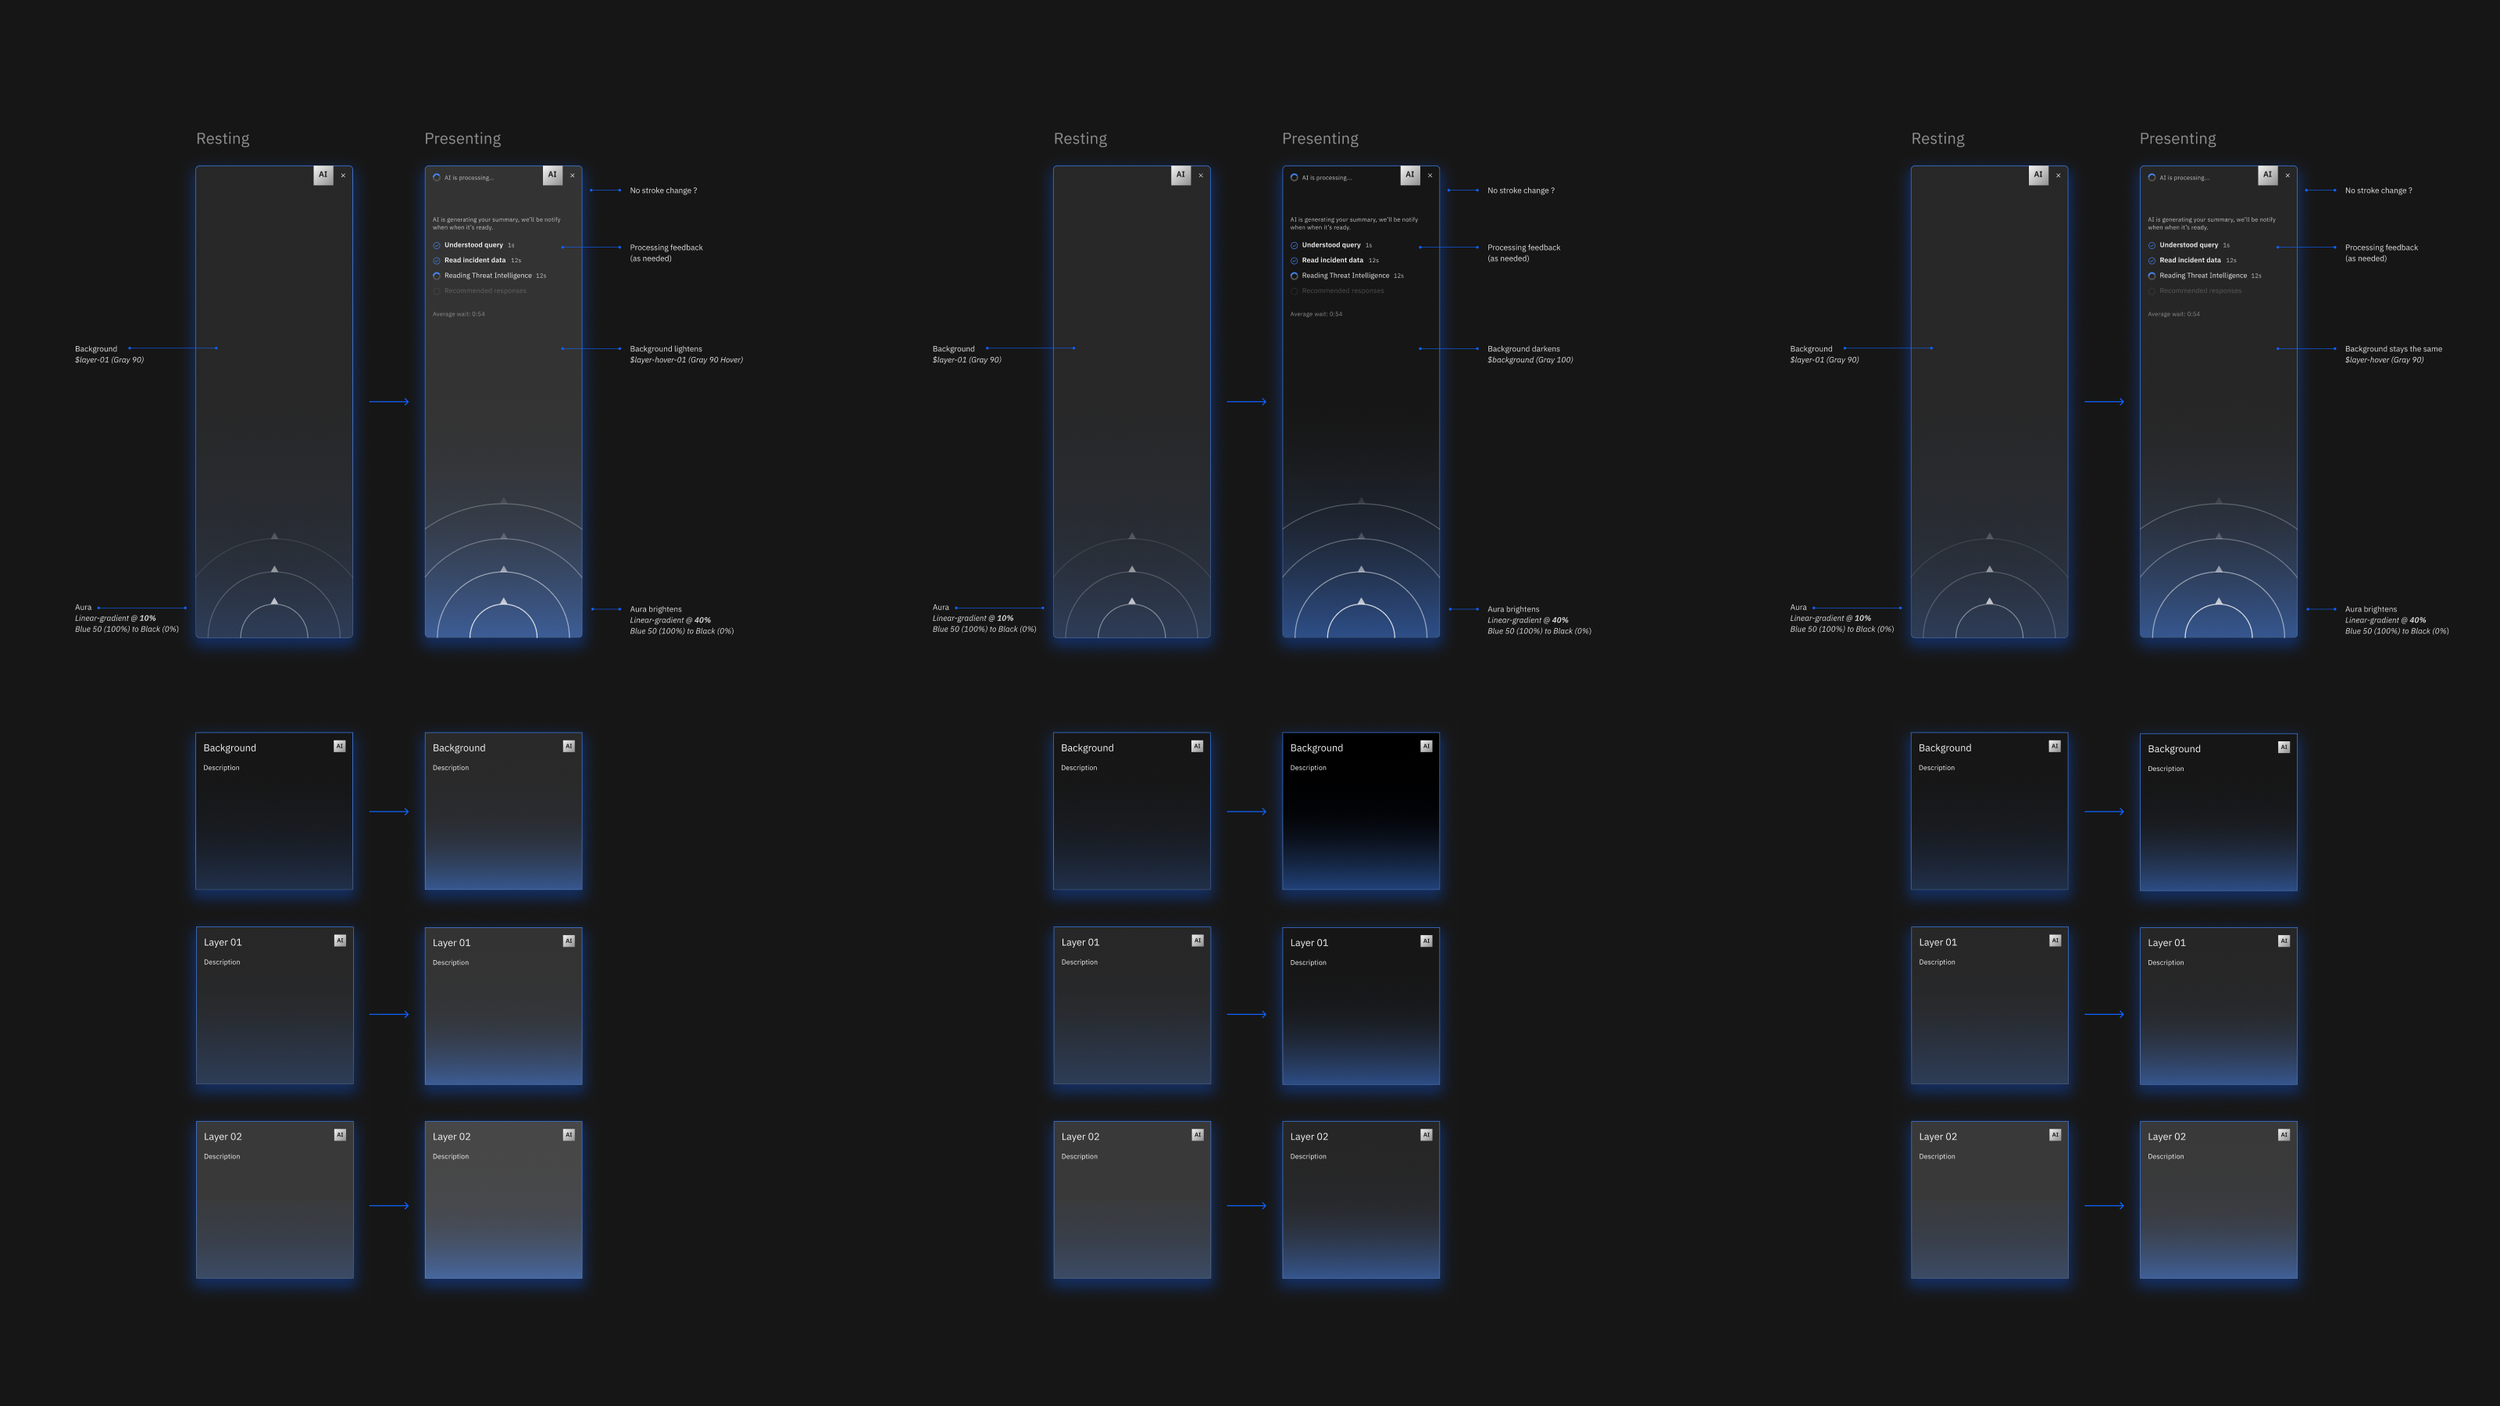Image resolution: width=2500 pixels, height=1406 pixels.
Task: Click "Reading Threat Intelligence" label, "Background darkens" panel
Action: [1345, 276]
